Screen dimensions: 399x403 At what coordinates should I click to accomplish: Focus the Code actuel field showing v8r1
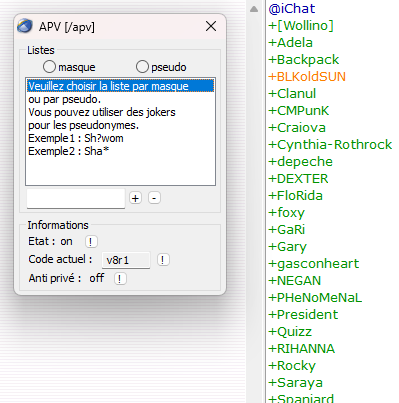coord(126,260)
